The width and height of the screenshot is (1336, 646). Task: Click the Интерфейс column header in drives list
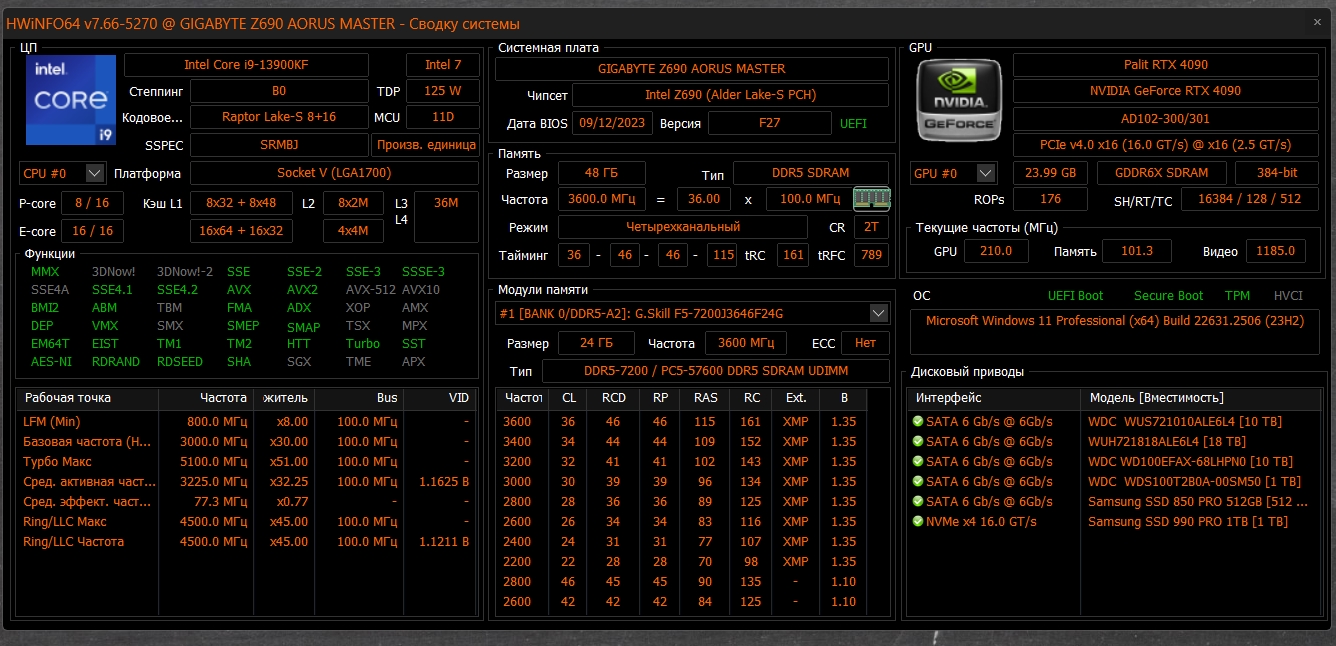click(x=994, y=398)
